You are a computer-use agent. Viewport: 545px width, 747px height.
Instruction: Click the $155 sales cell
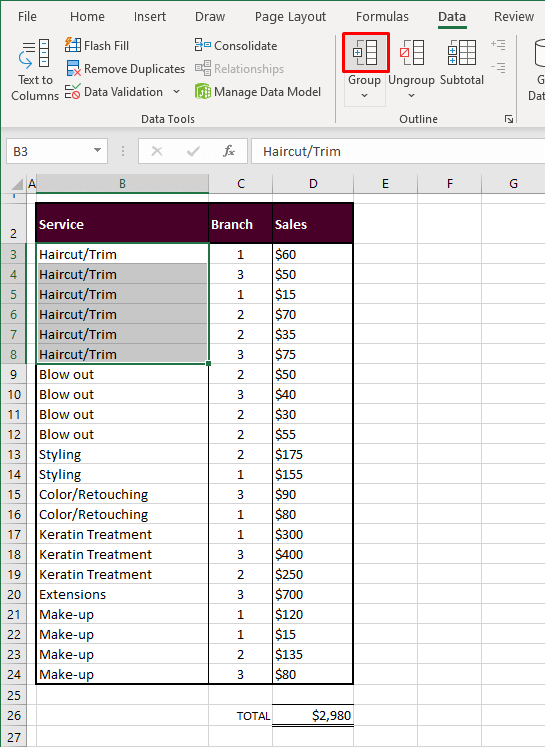click(x=313, y=474)
